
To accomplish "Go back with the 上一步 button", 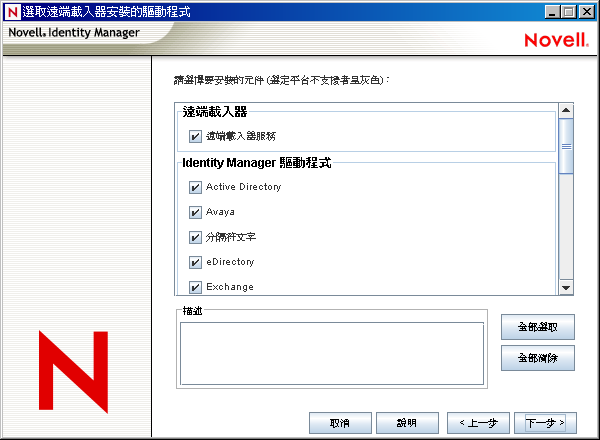I will 478,423.
